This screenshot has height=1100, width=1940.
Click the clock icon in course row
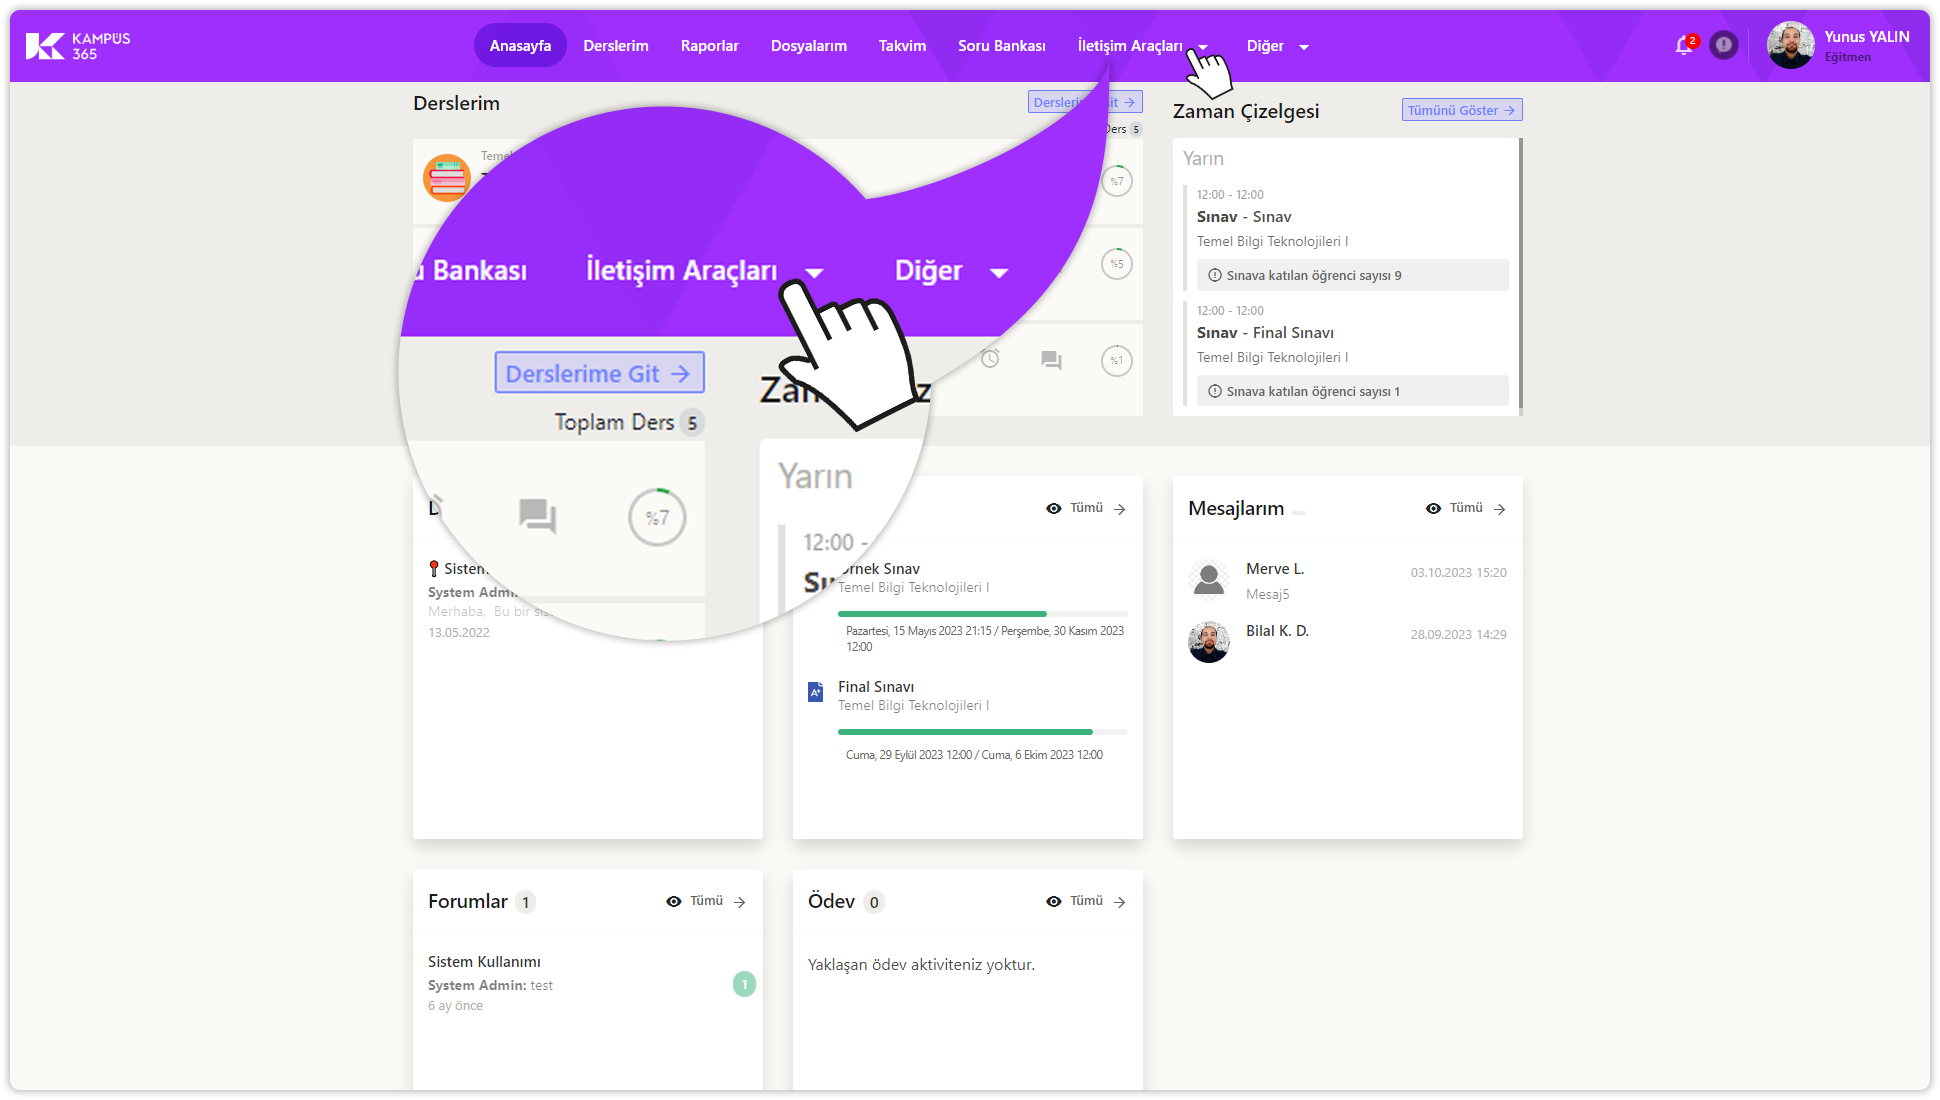point(990,359)
